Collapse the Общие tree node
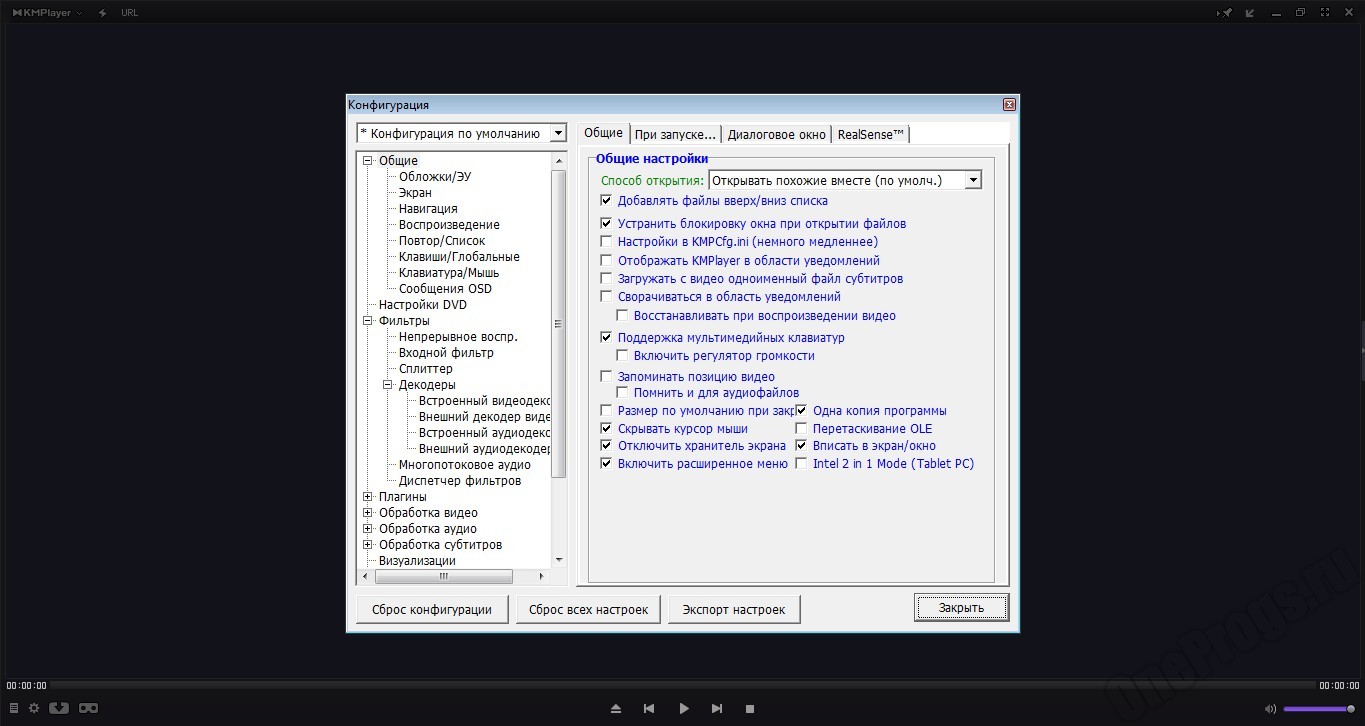 (x=368, y=161)
